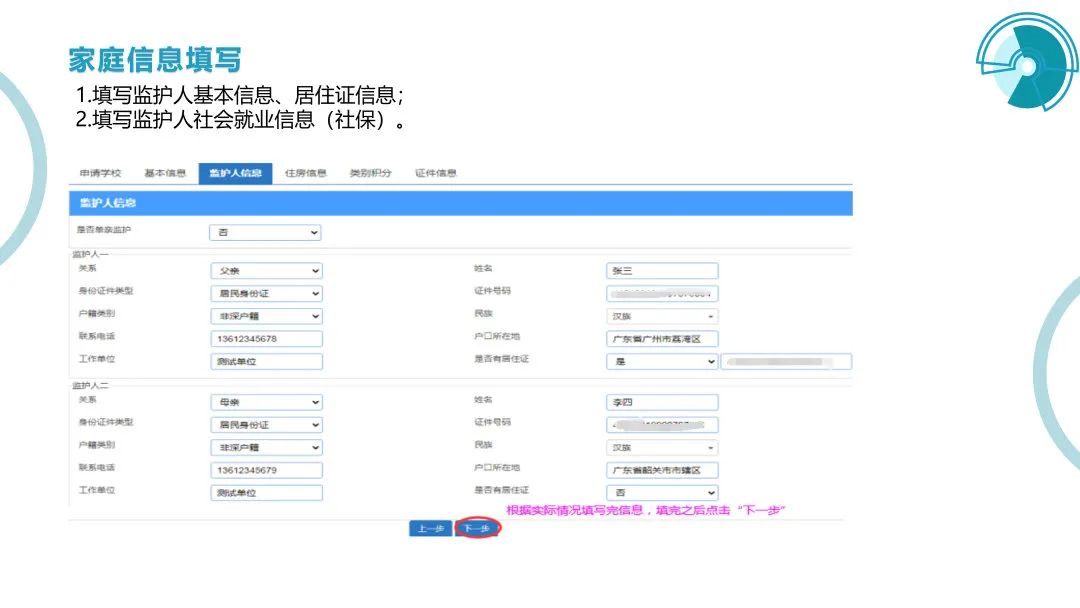Open guardian two 是否有居住证 dropdown showing 否
Image resolution: width=1080 pixels, height=608 pixels.
[x=662, y=493]
